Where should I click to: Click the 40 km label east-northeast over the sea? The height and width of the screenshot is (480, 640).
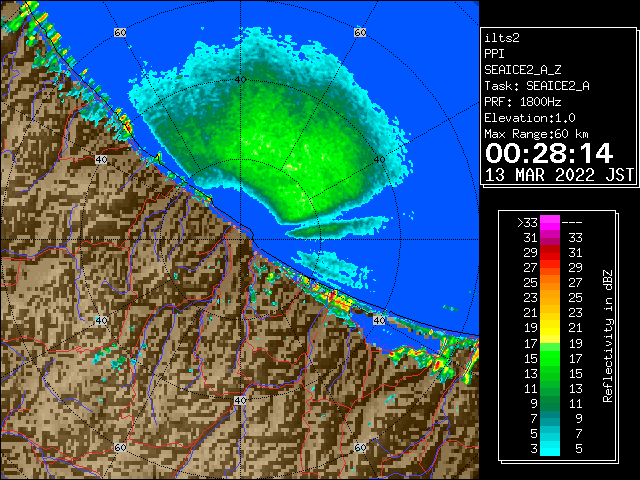380,160
